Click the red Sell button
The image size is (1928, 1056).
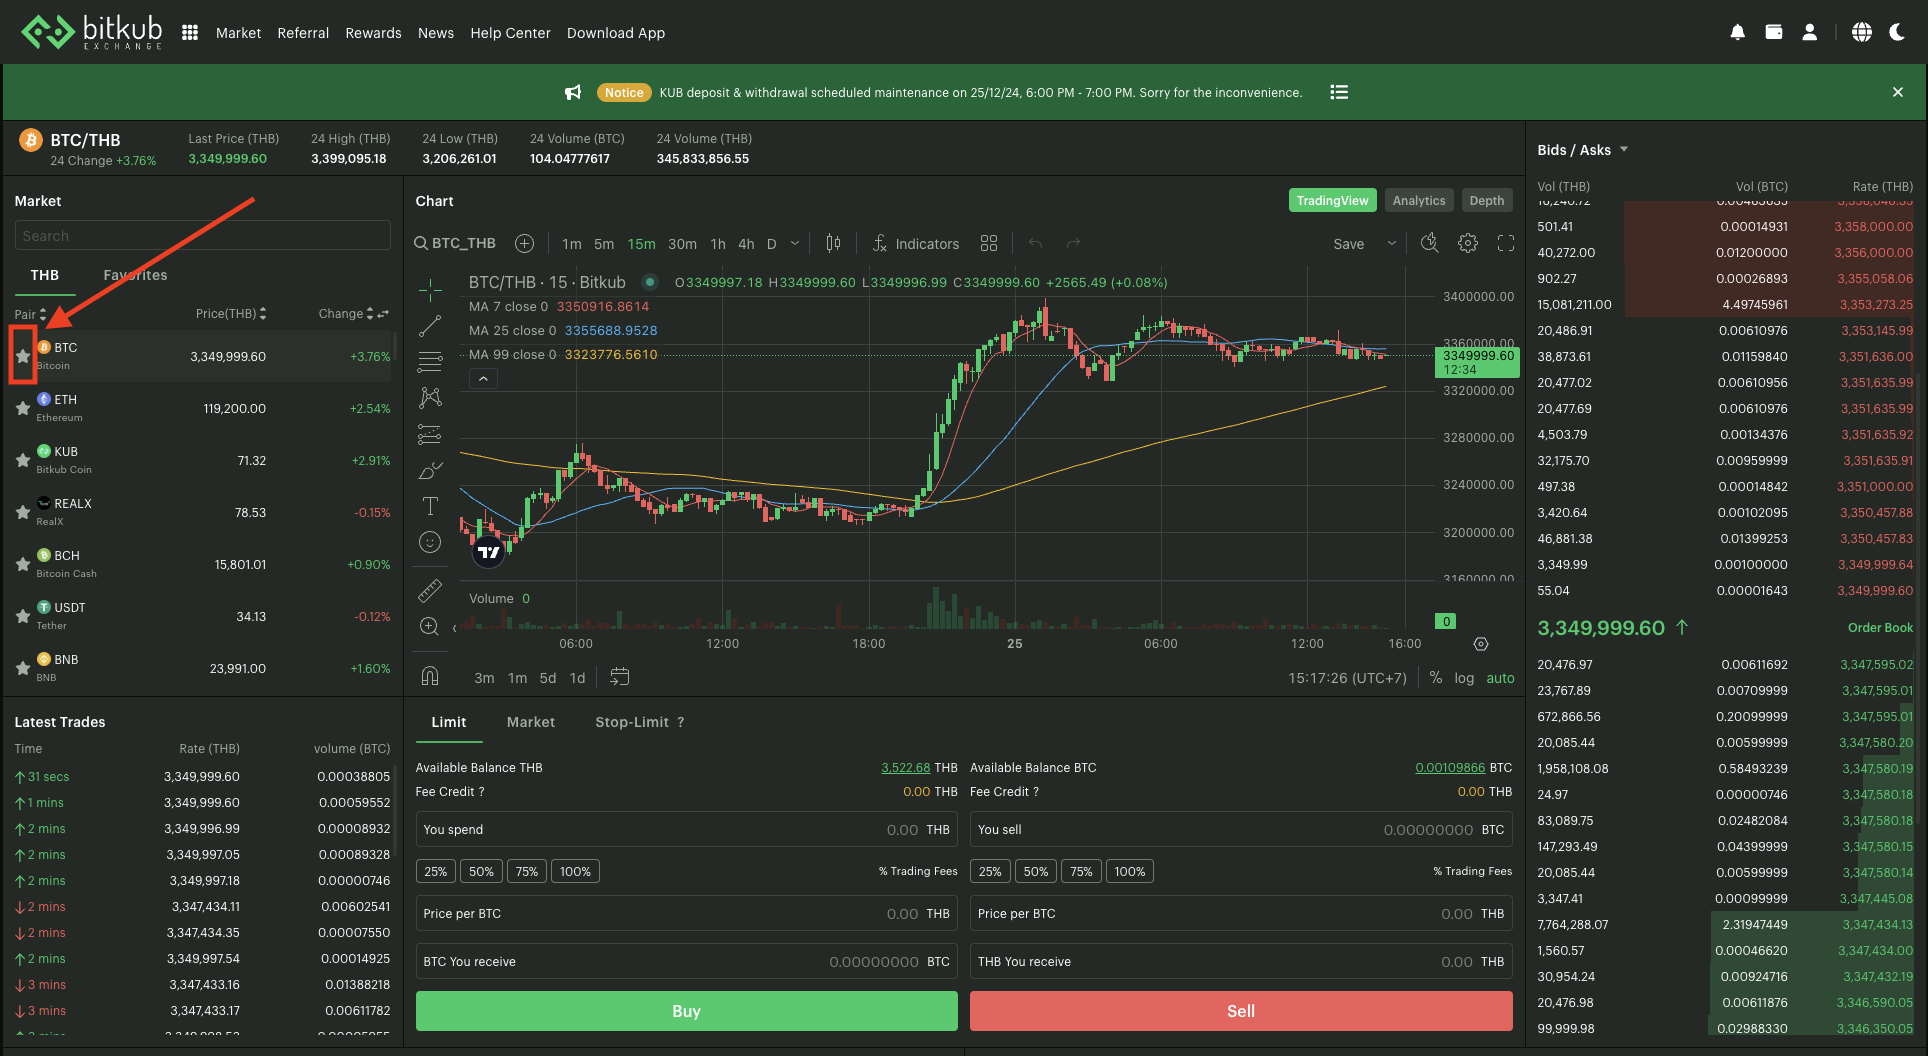(1241, 1011)
